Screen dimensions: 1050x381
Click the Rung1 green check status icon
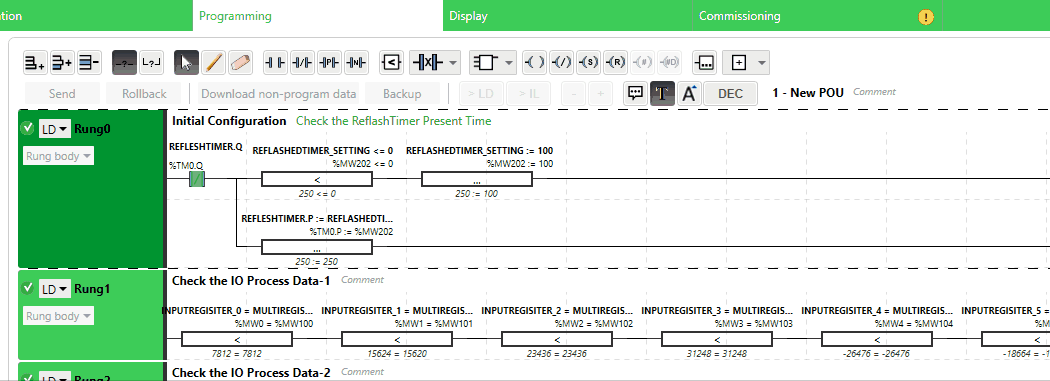point(27,288)
